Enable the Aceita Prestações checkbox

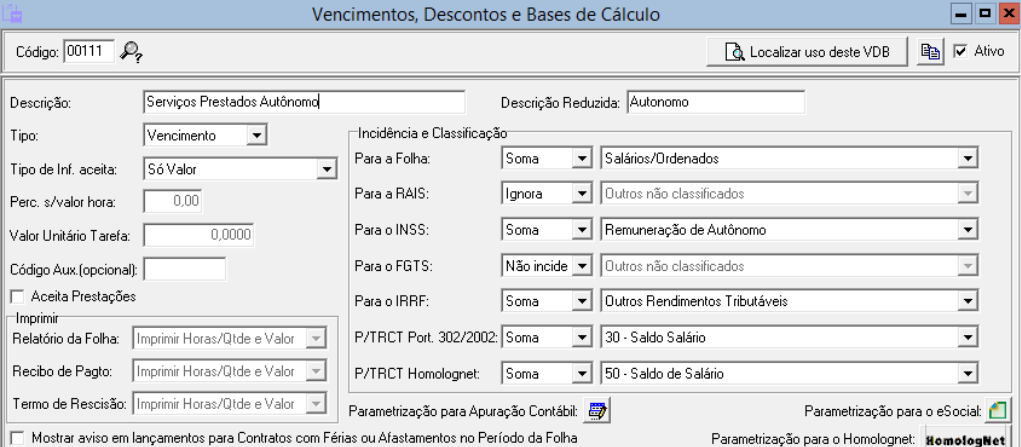coord(16,295)
